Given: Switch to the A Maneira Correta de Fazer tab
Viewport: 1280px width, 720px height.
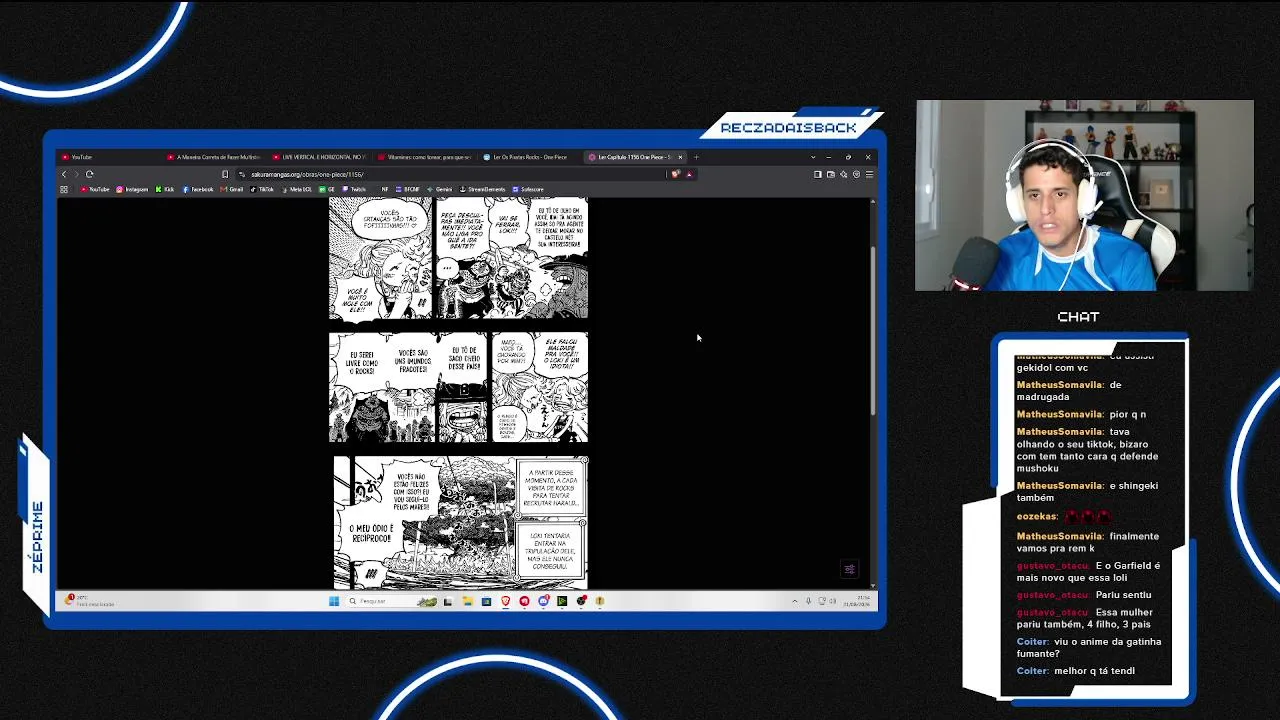Looking at the screenshot, I should point(214,157).
